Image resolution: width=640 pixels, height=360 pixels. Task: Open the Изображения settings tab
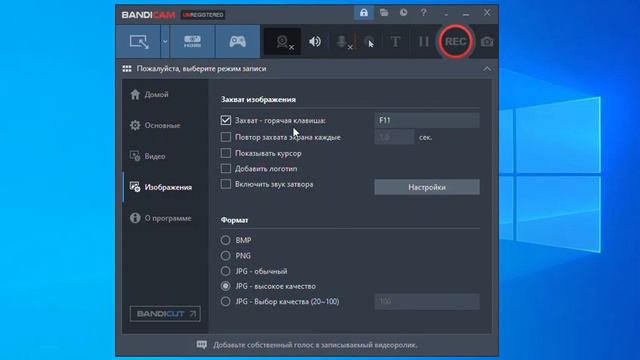(165, 187)
